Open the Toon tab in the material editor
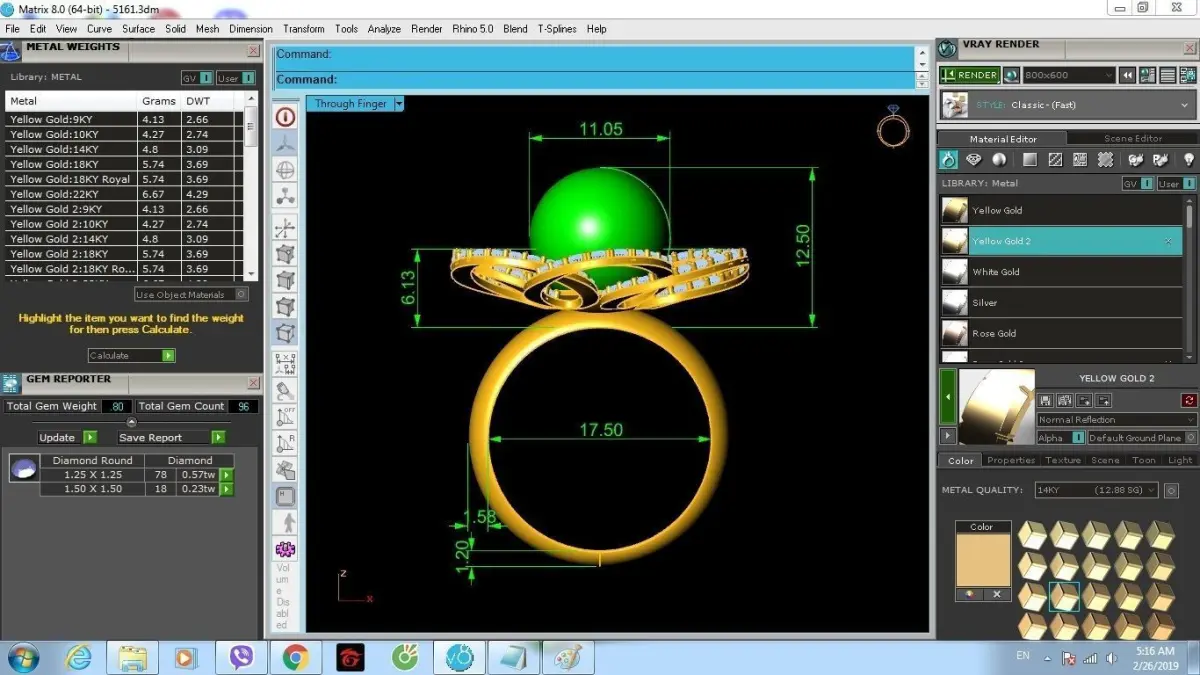 1144,460
